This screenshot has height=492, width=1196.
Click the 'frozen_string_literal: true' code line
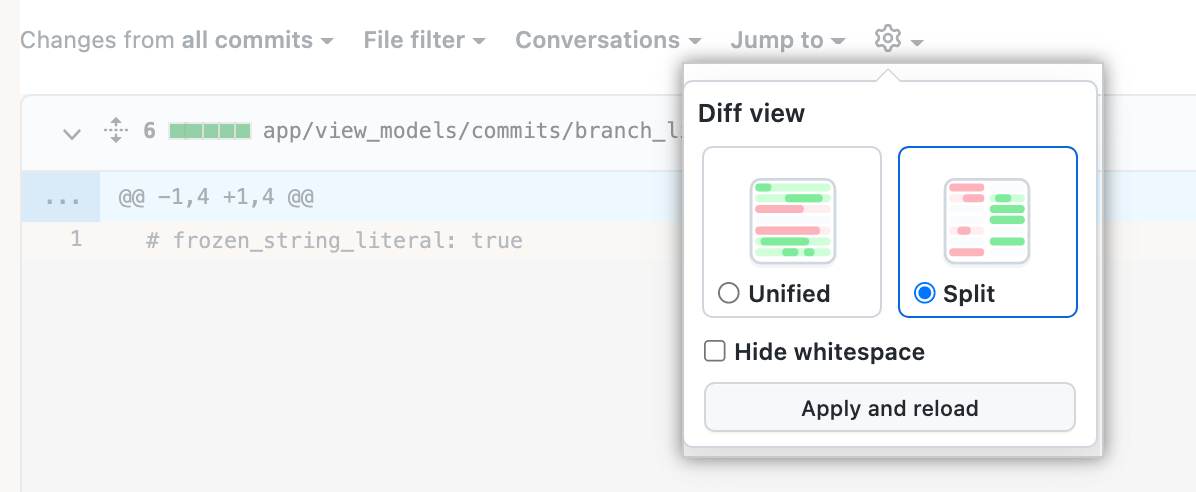[x=334, y=241]
